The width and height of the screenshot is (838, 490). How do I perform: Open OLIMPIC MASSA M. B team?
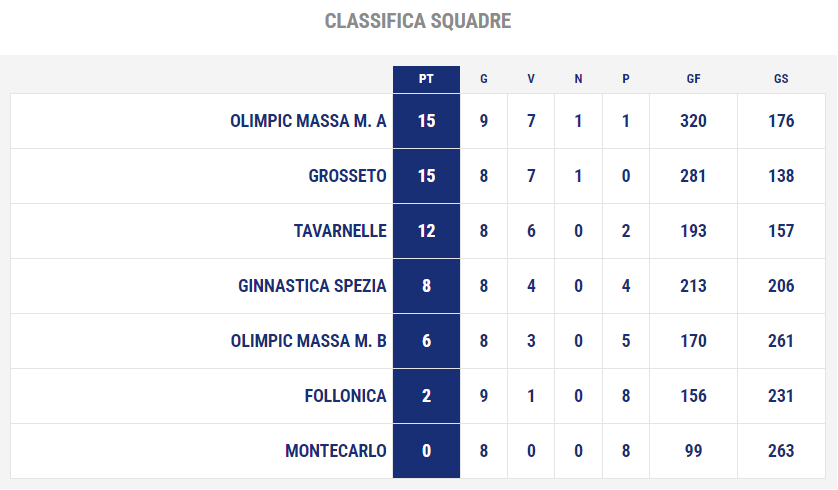308,341
